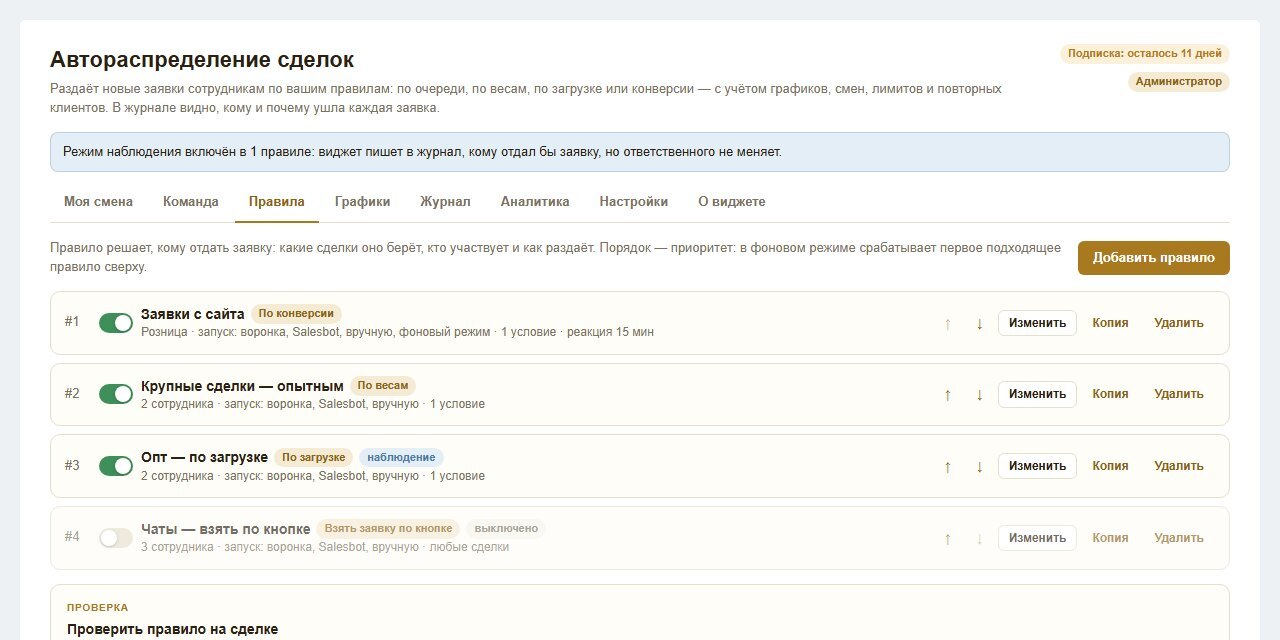The image size is (1280, 640).
Task: Move rule 'Крупные сделки — опытным' up
Action: tap(947, 394)
